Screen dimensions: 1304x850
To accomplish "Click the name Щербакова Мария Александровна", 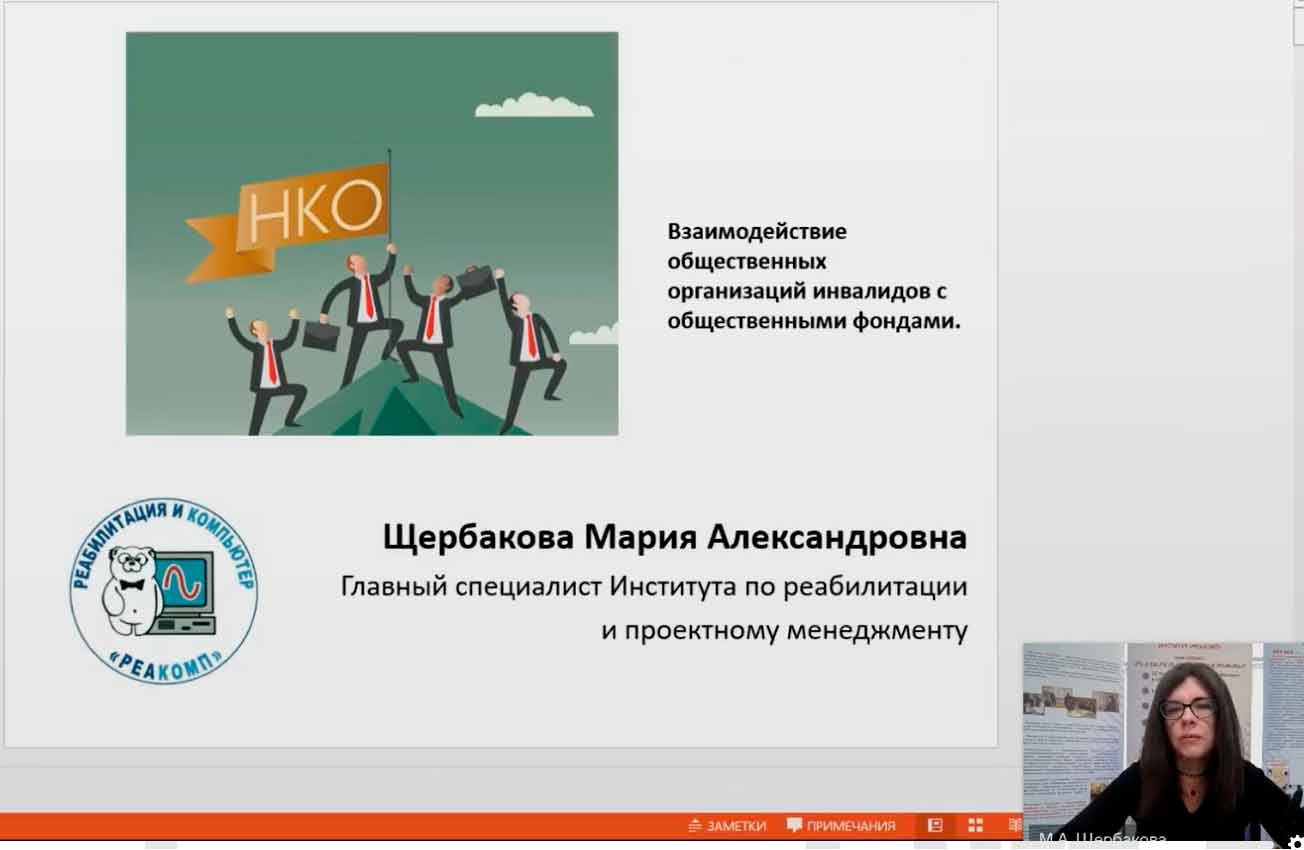I will 674,538.
